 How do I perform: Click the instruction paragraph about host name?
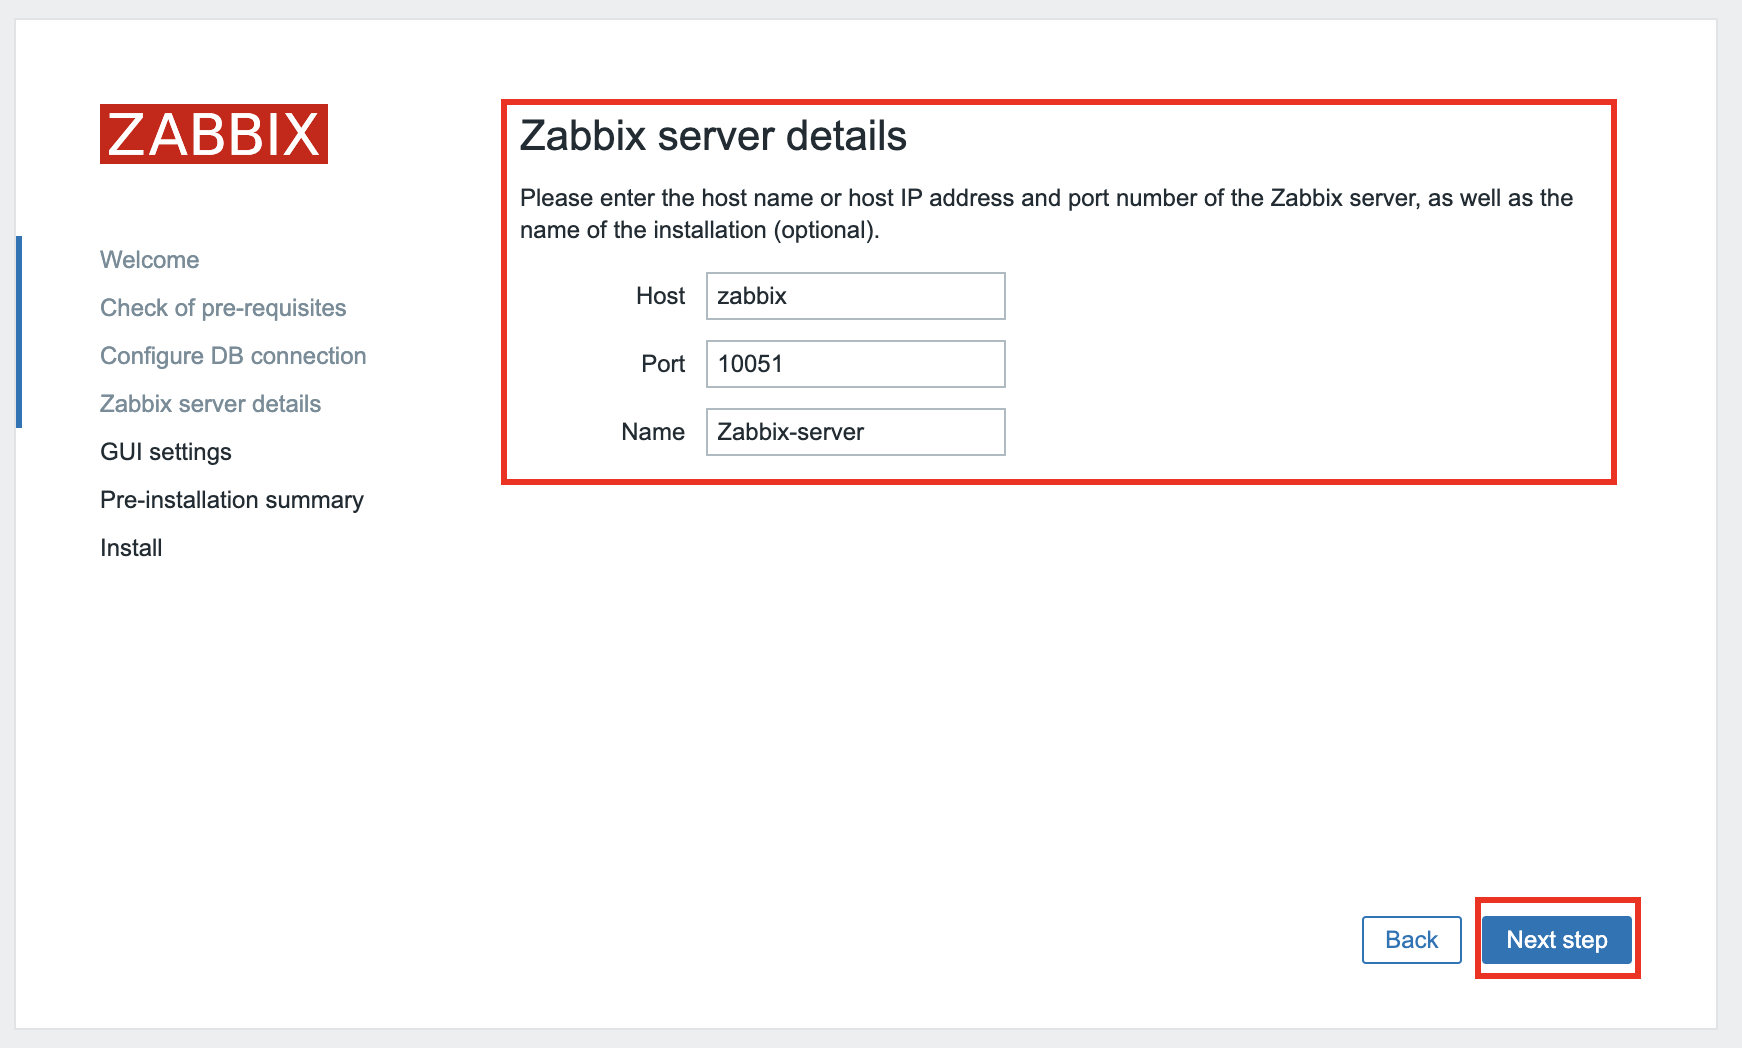tap(1046, 214)
